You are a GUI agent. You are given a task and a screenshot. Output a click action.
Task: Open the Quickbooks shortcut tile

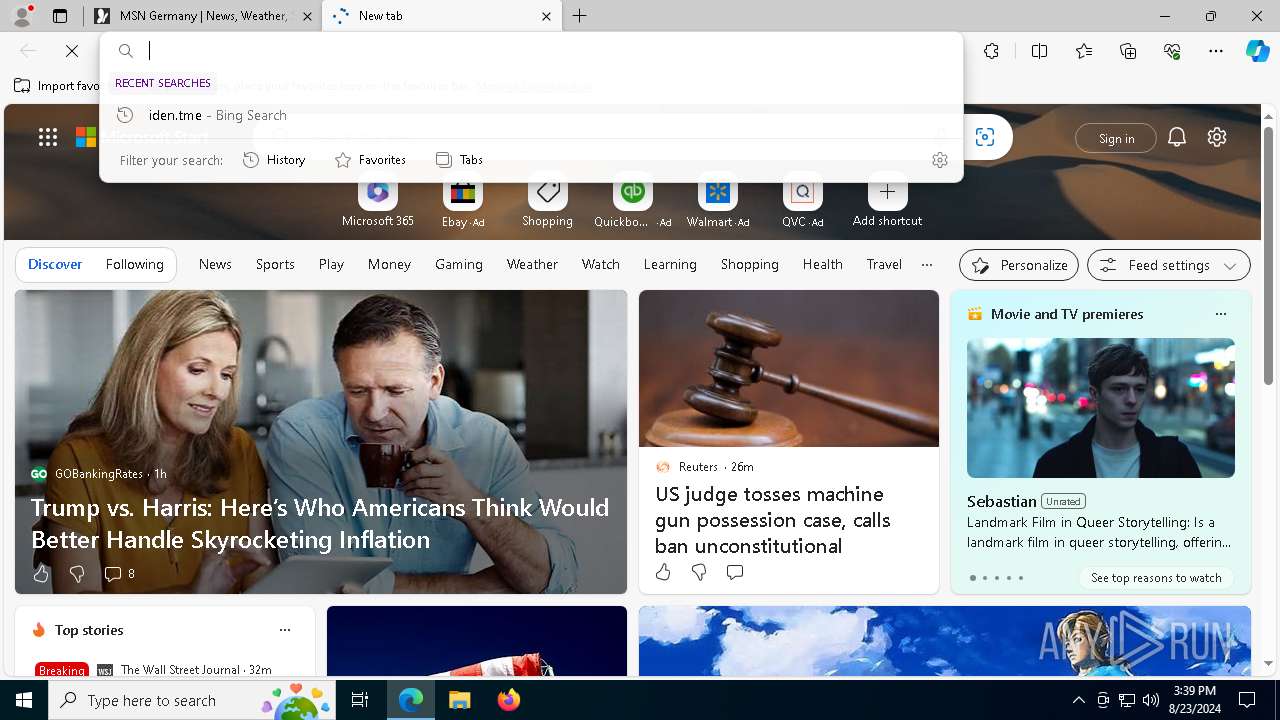(x=632, y=200)
